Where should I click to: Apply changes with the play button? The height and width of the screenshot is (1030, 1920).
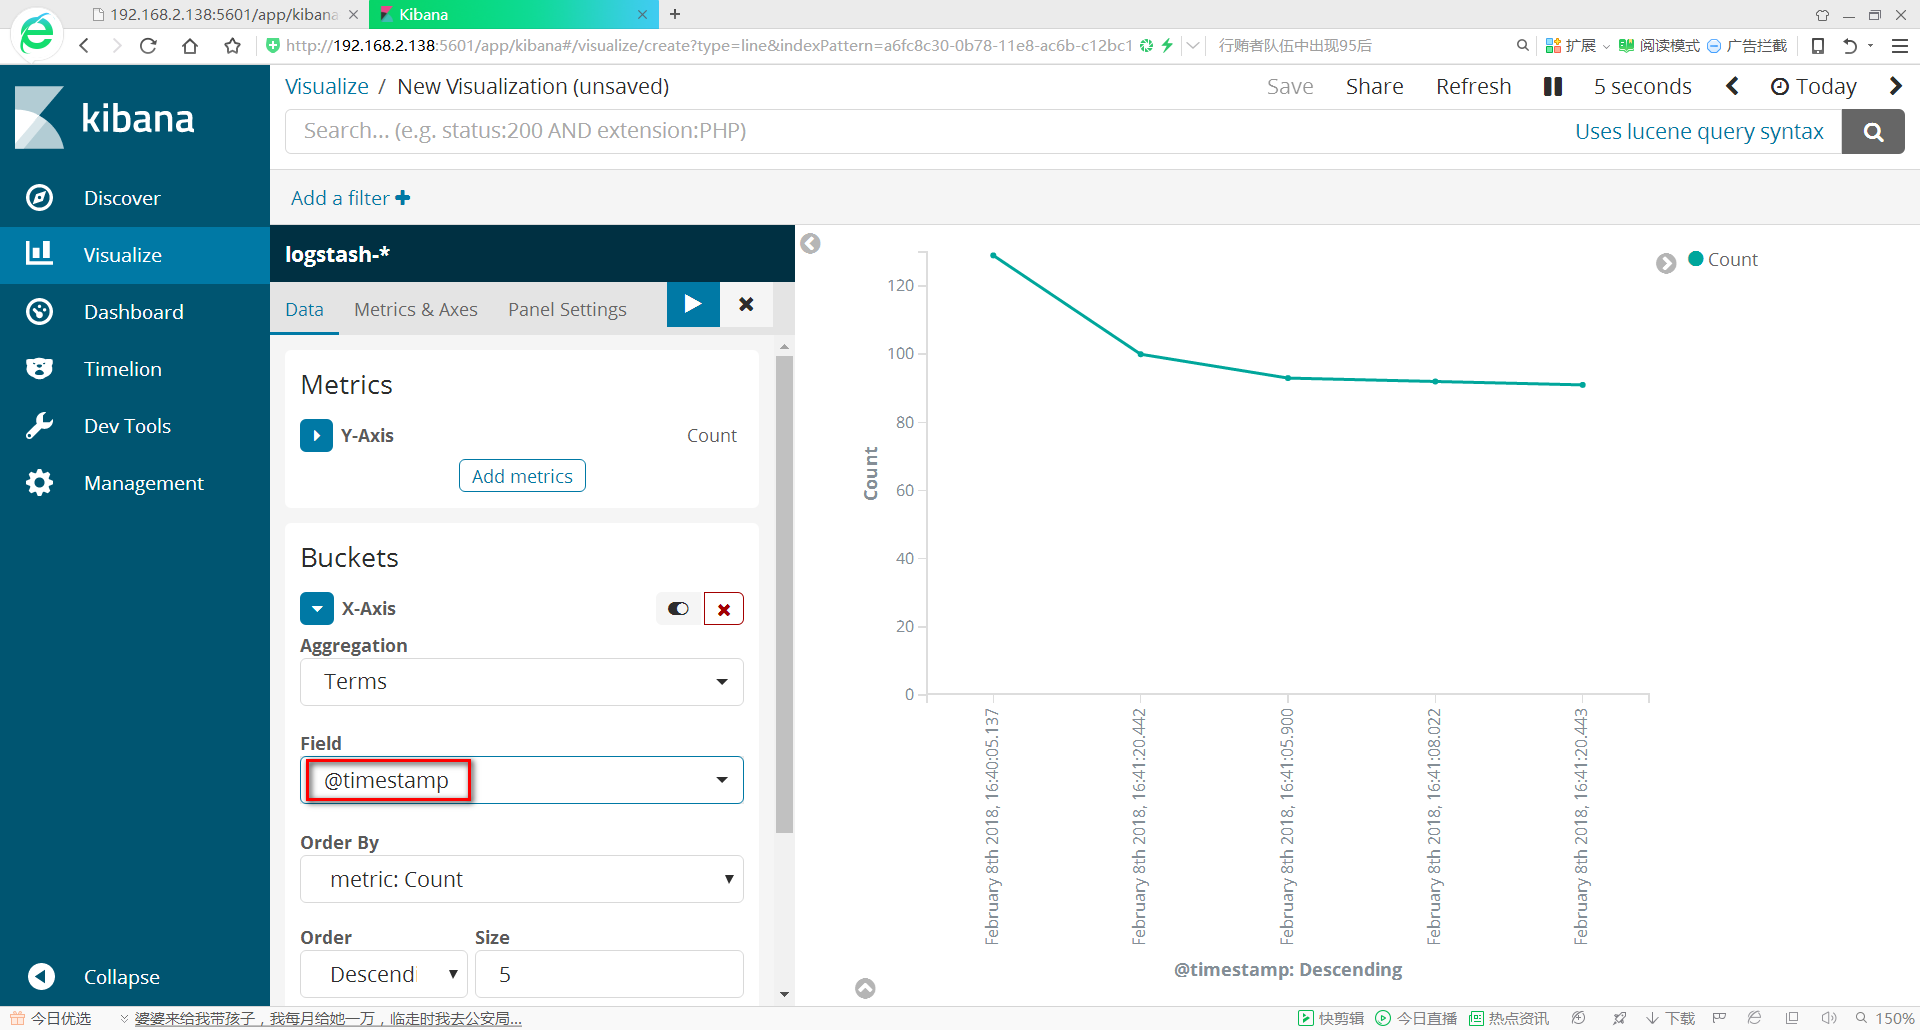click(x=693, y=304)
